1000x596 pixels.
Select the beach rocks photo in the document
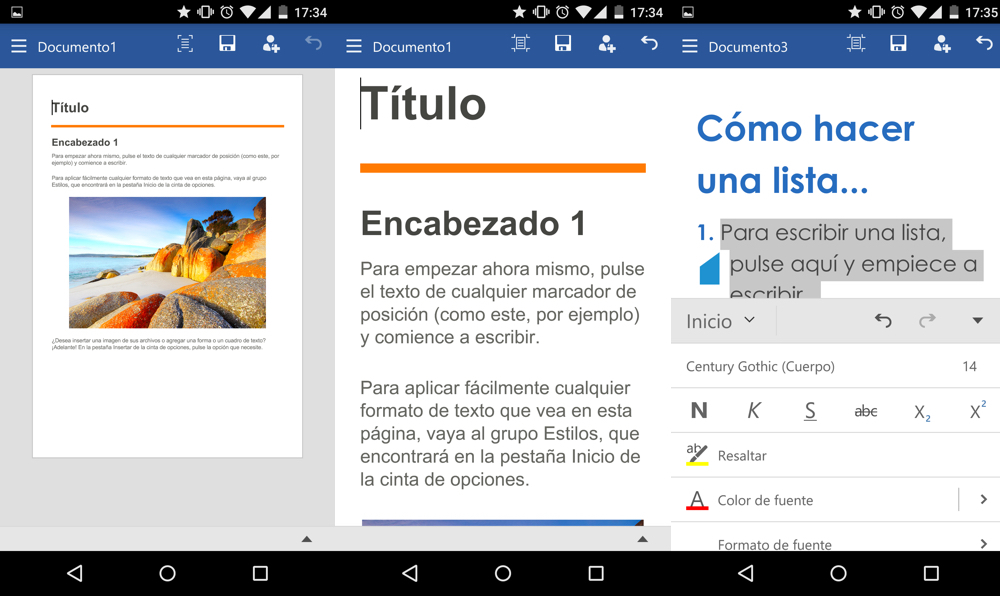click(167, 262)
